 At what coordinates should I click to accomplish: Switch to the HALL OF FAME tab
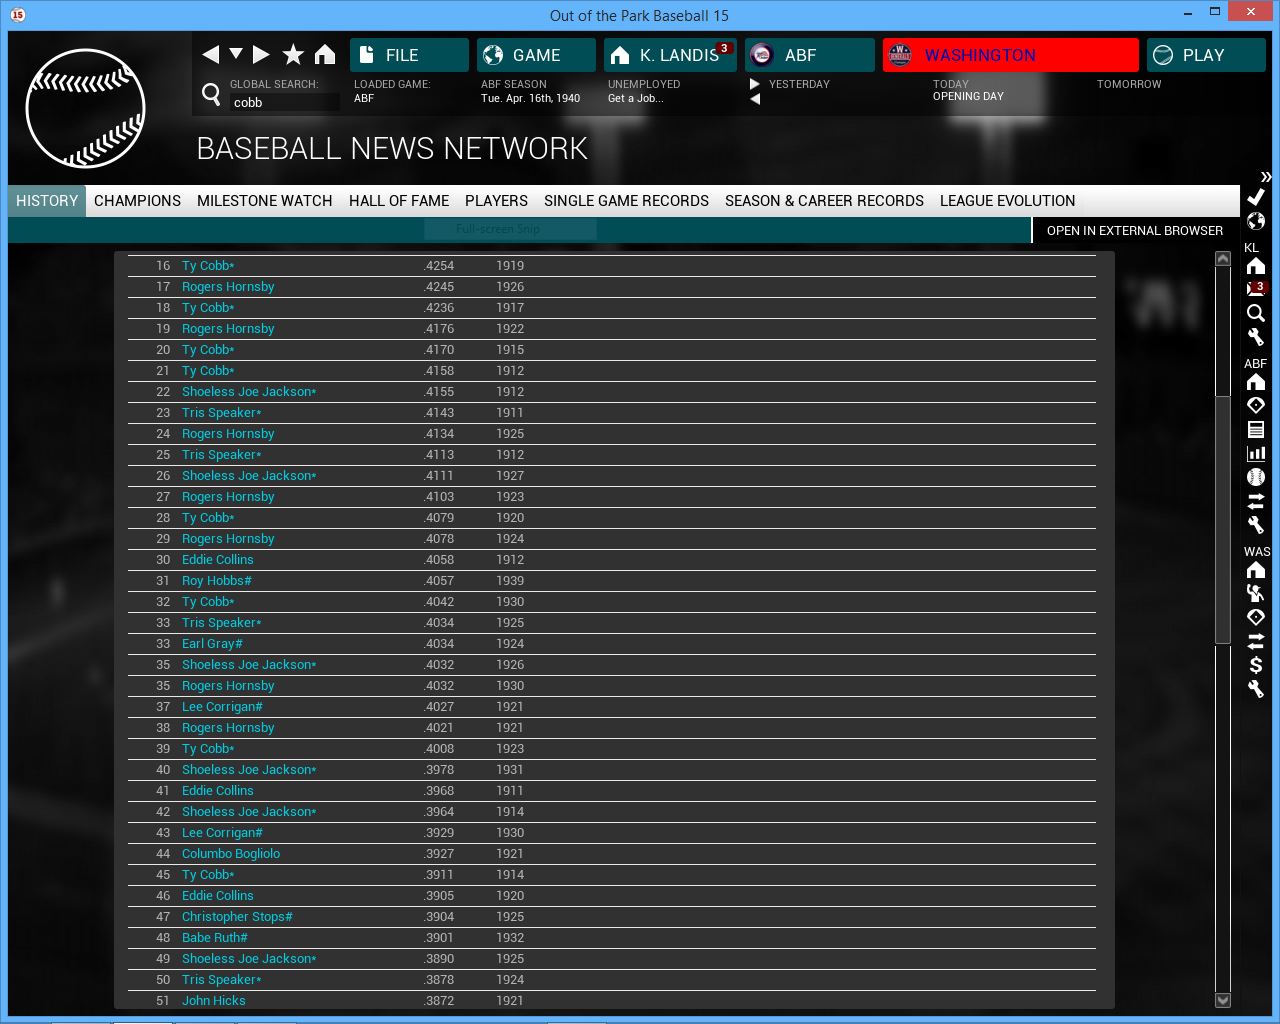[399, 200]
